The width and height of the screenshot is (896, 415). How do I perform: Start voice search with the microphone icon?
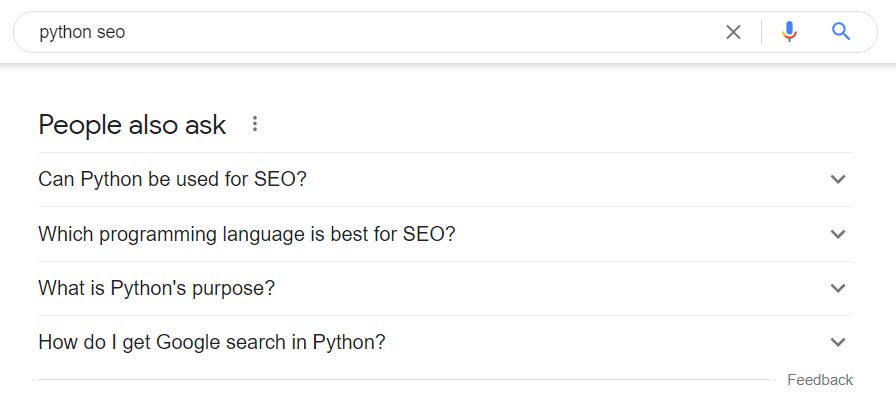click(789, 32)
